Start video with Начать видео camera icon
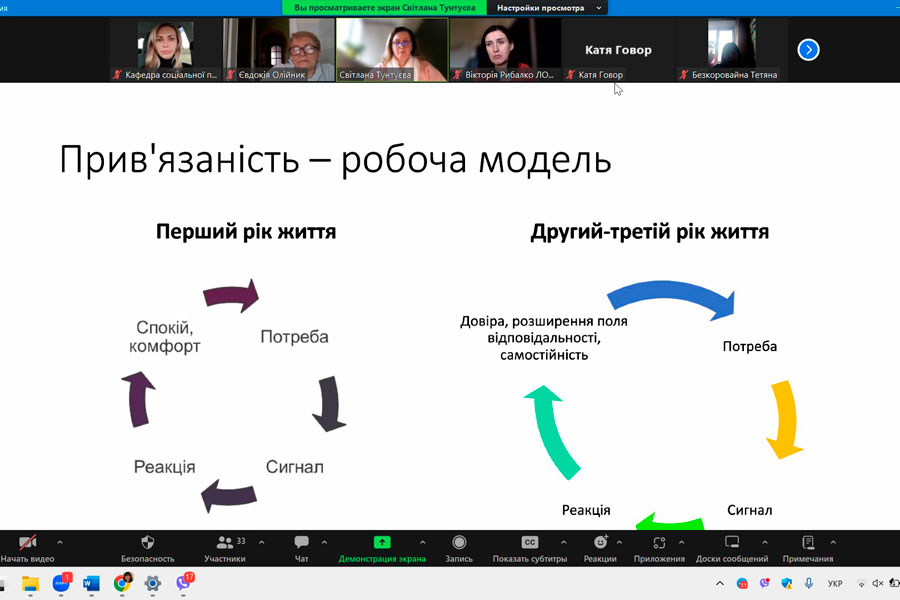The height and width of the screenshot is (600, 900). [28, 542]
